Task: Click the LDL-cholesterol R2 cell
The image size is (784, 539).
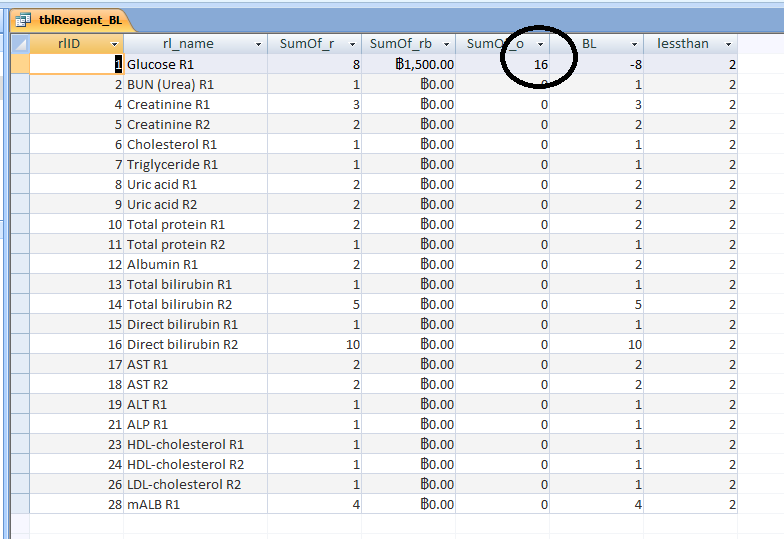Action: pos(196,484)
